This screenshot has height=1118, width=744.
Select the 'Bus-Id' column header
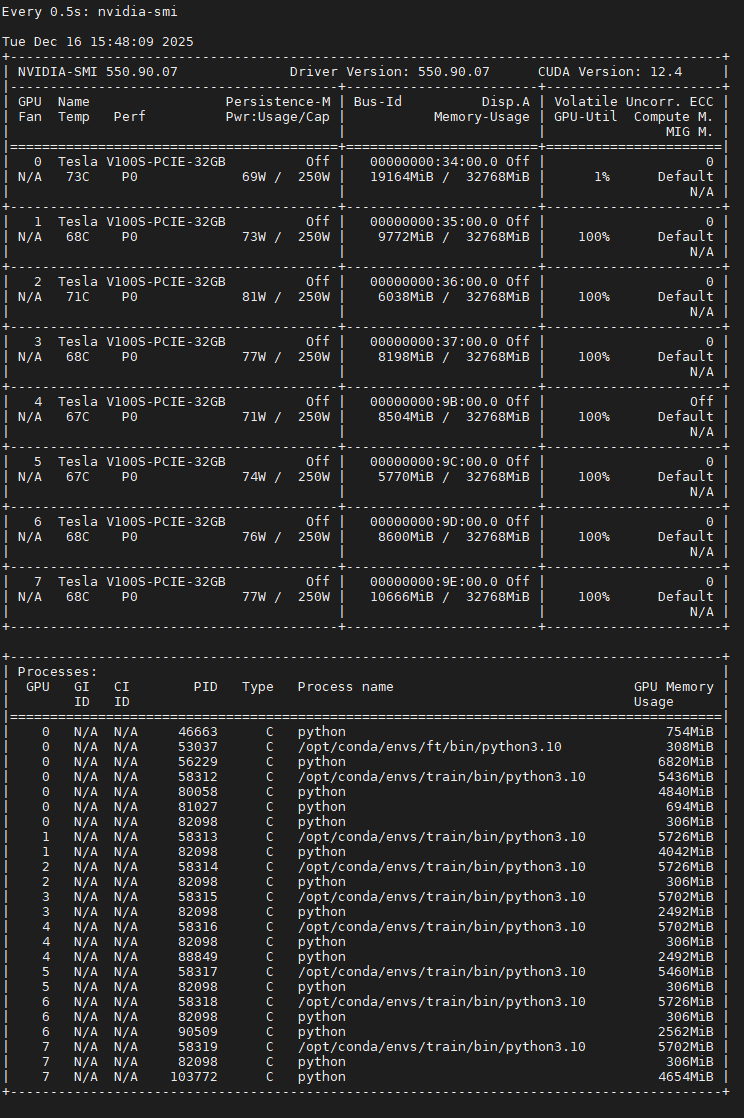[x=378, y=102]
